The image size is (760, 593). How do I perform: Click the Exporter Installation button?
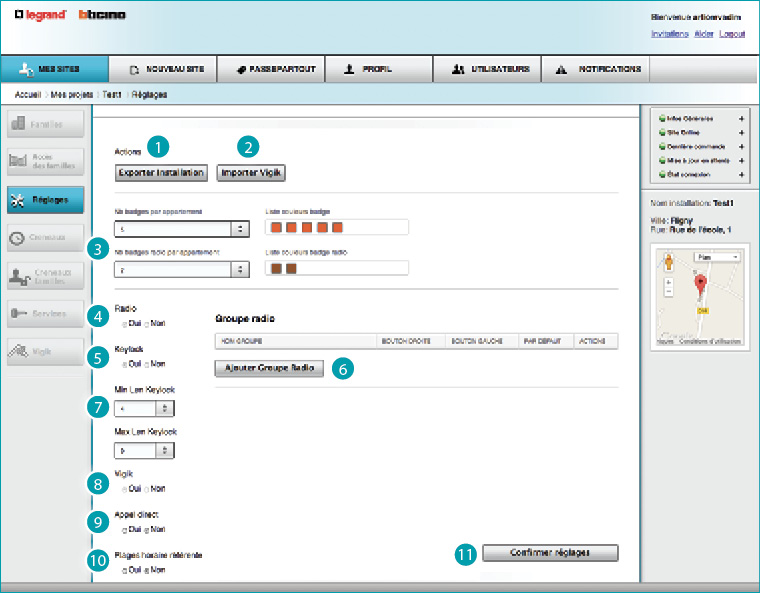pyautogui.click(x=161, y=173)
